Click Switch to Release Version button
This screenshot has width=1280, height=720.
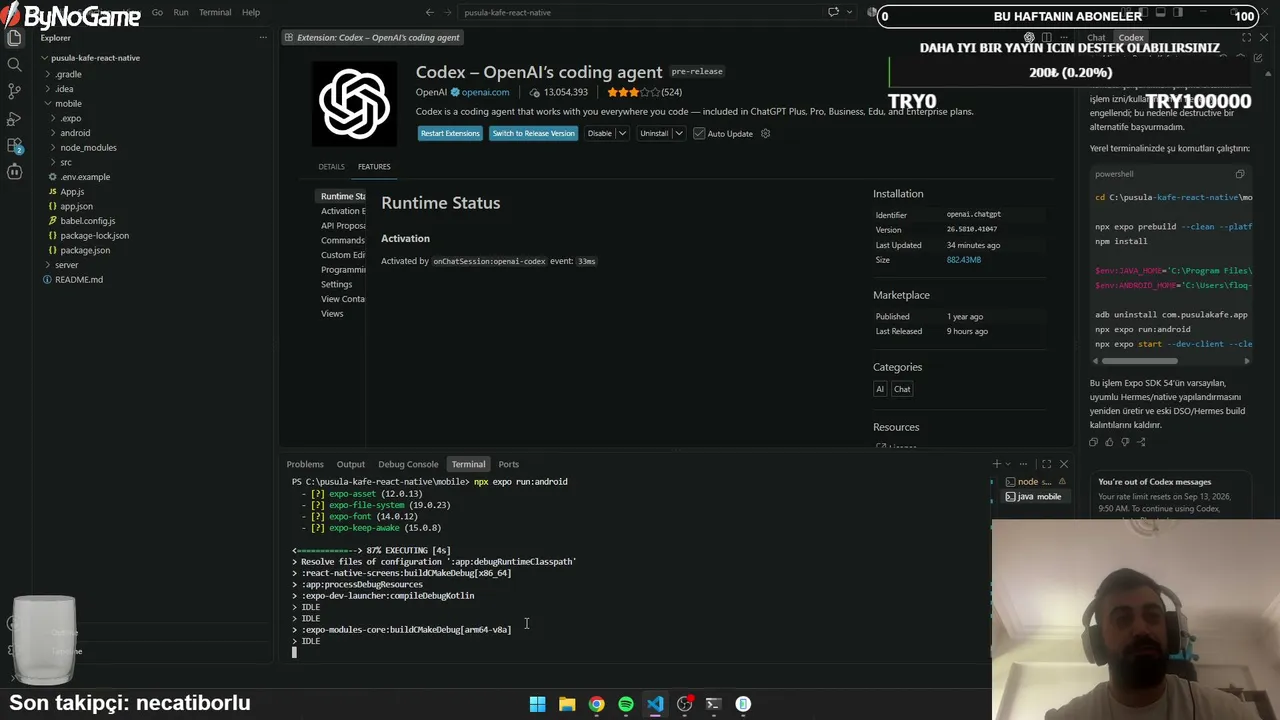(533, 133)
